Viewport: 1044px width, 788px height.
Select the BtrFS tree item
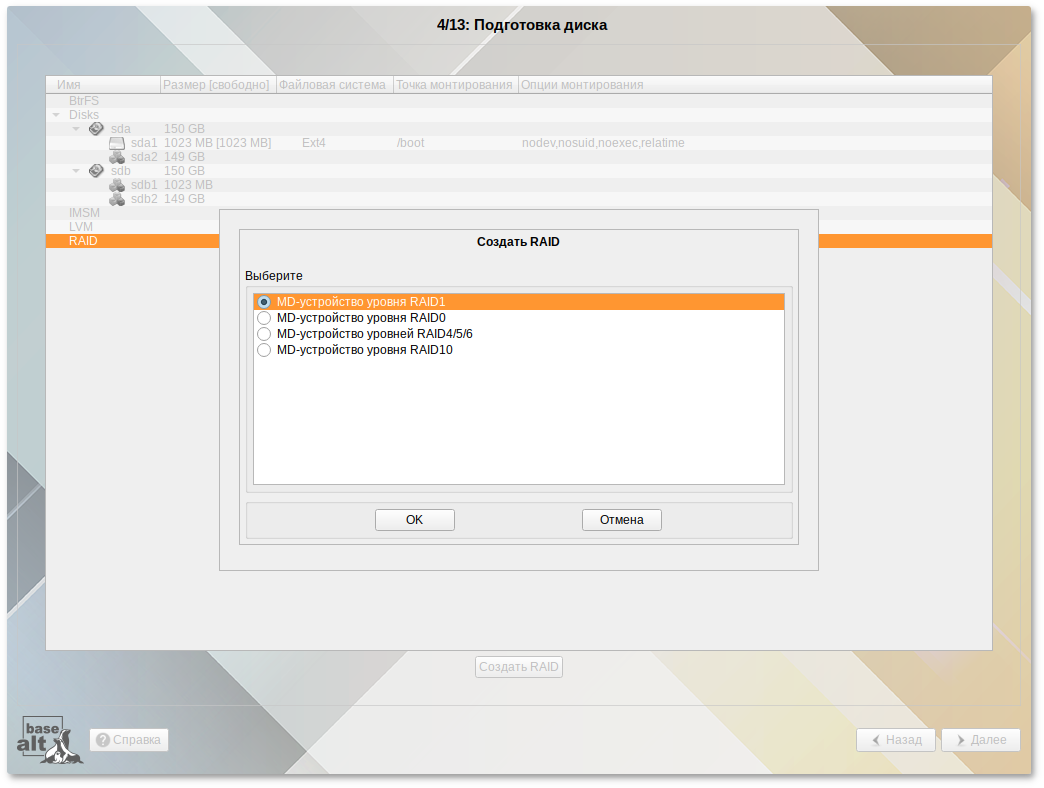tap(83, 101)
